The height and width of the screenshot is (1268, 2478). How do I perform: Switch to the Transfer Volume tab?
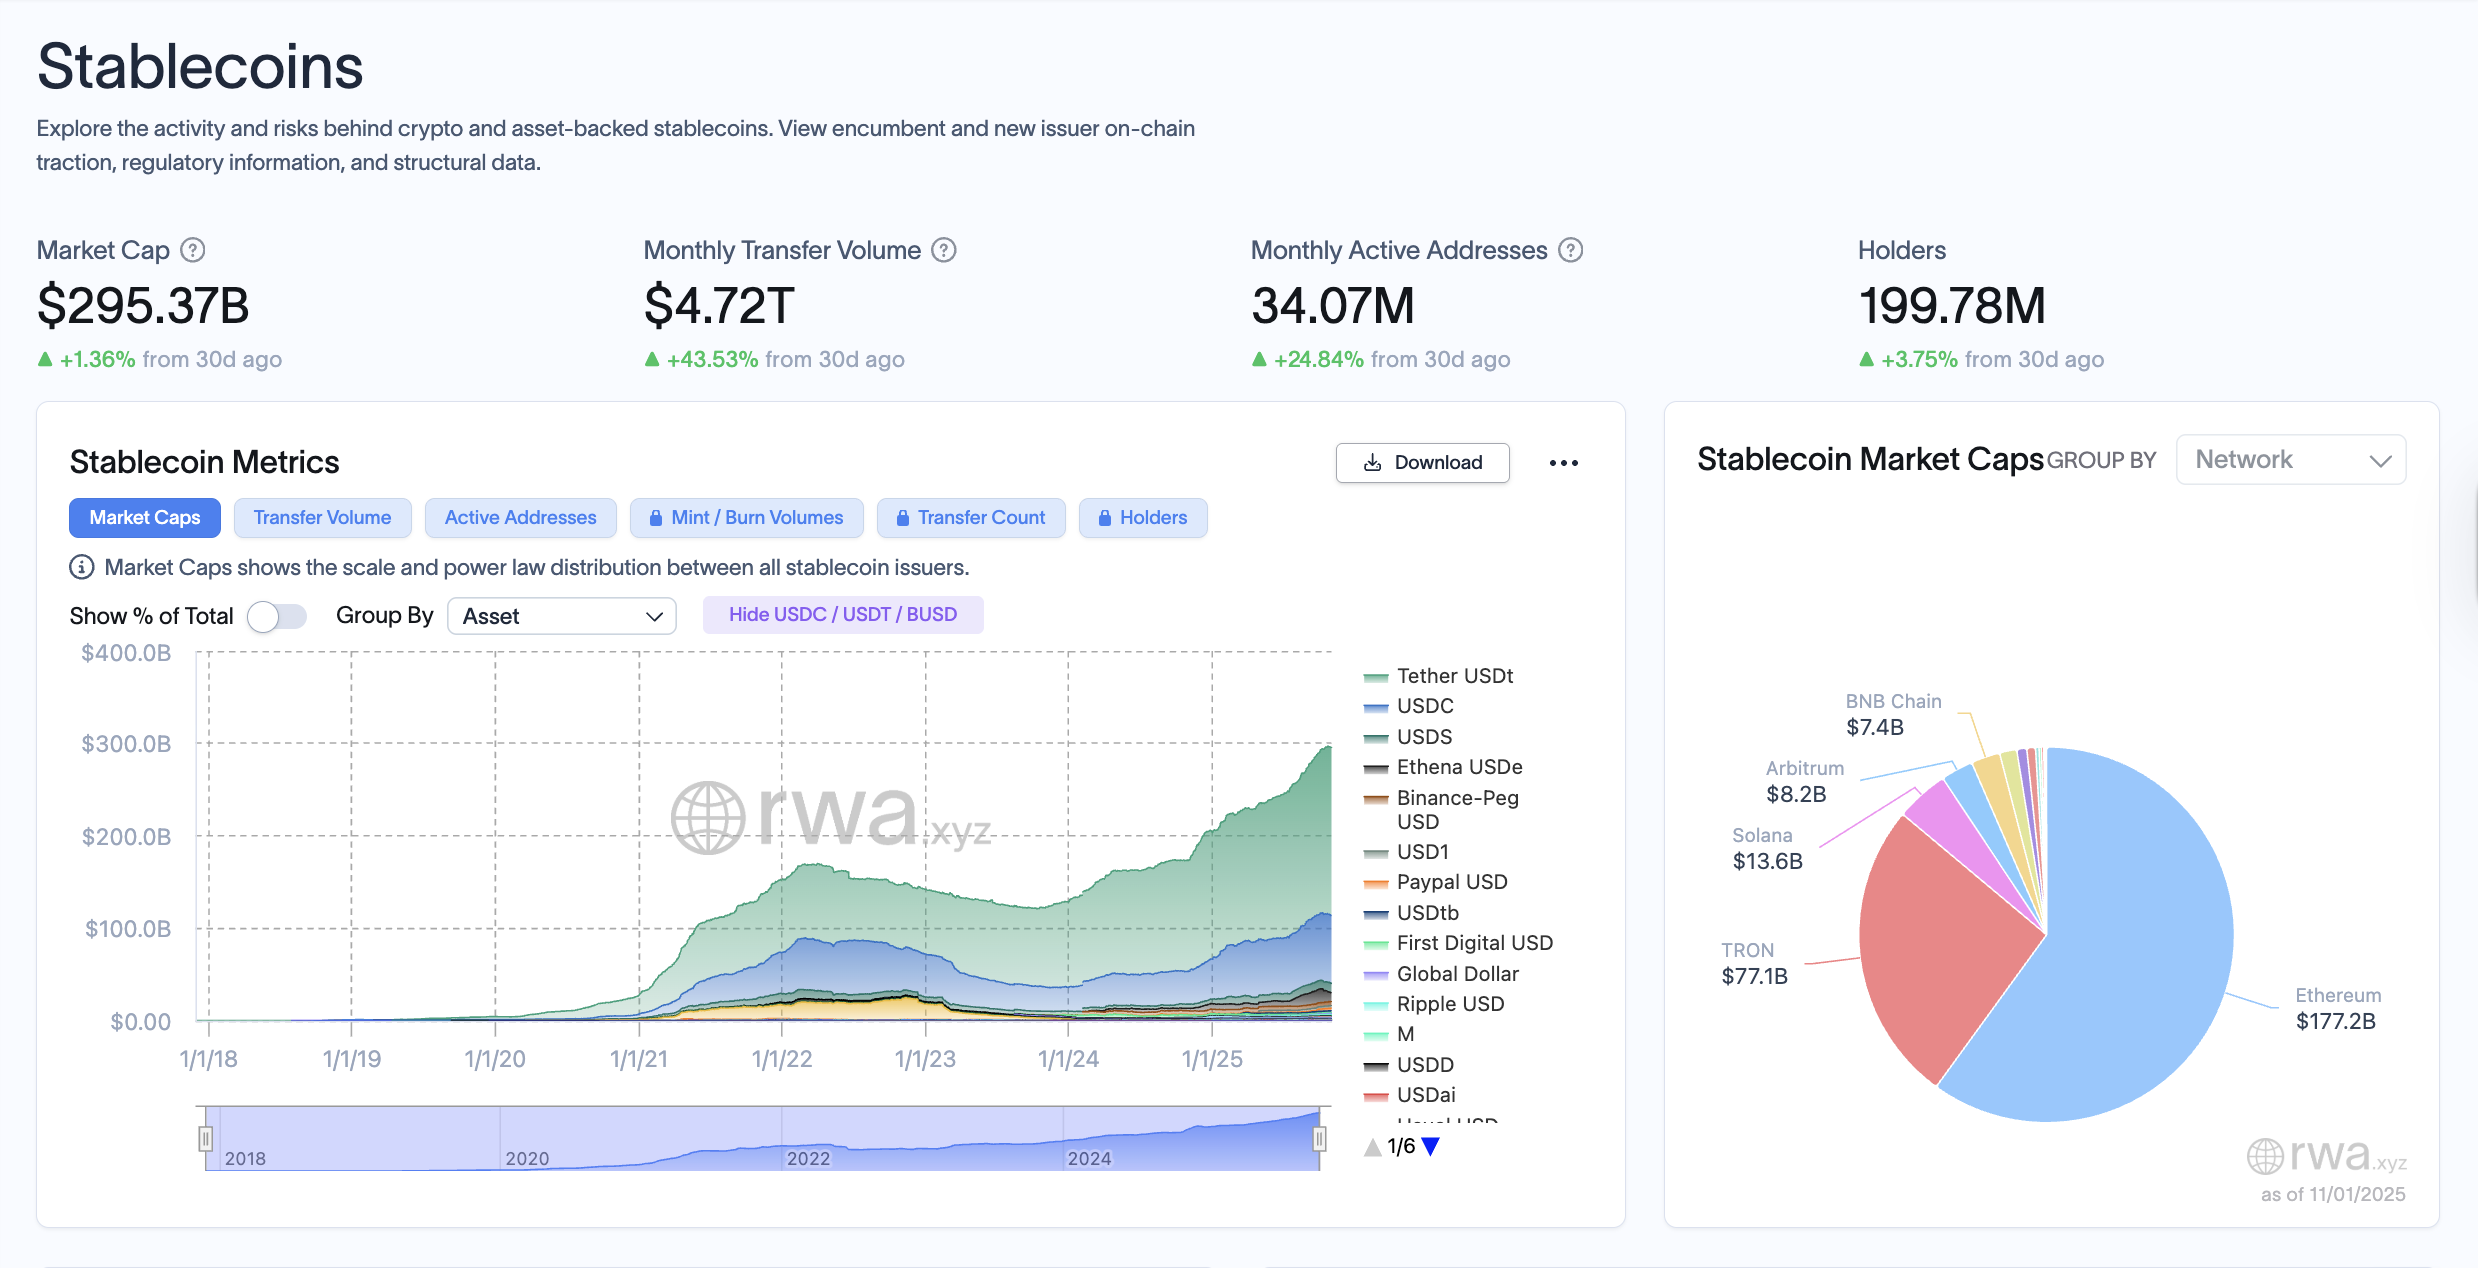click(322, 517)
